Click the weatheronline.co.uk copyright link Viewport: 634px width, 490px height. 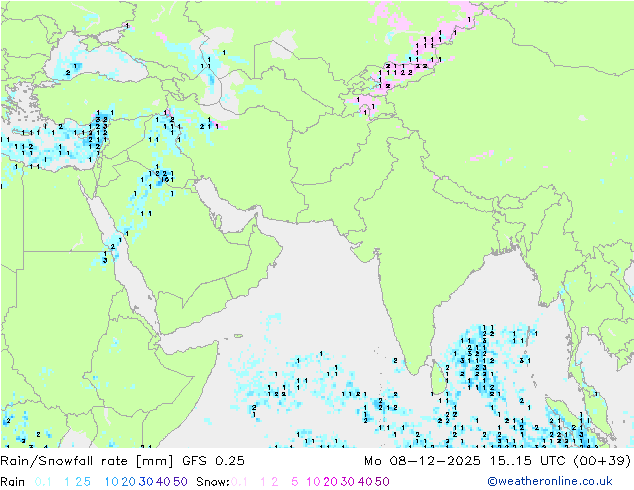tap(550, 481)
